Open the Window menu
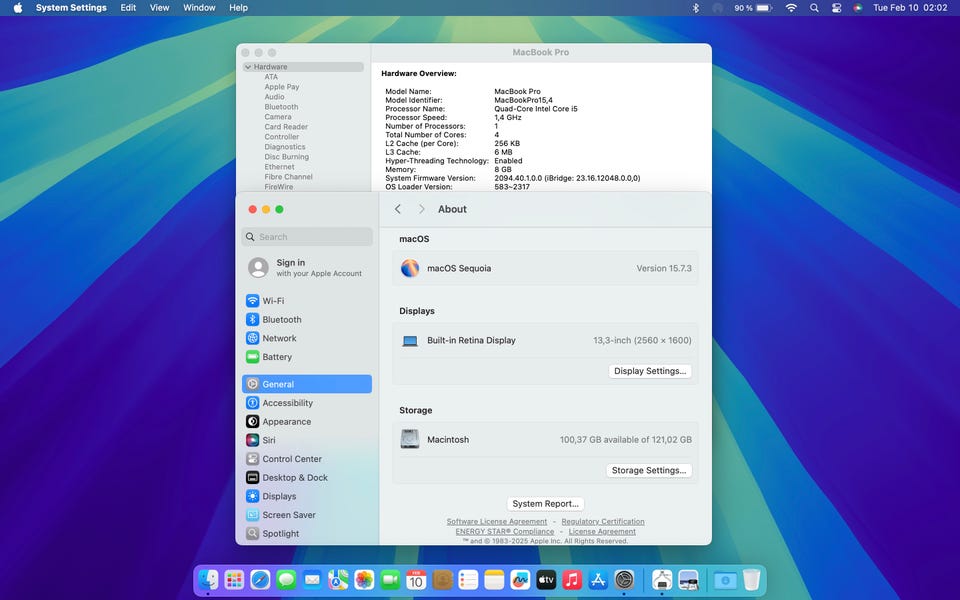The image size is (960, 600). click(199, 8)
